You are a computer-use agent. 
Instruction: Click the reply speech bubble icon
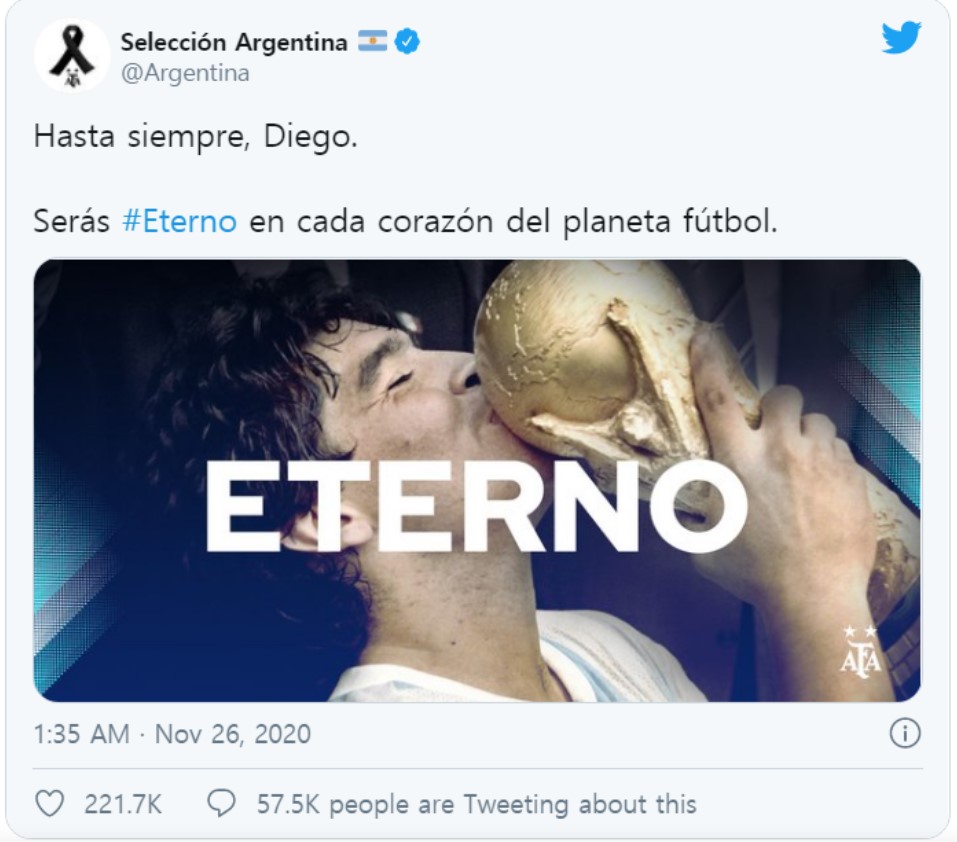[x=222, y=804]
